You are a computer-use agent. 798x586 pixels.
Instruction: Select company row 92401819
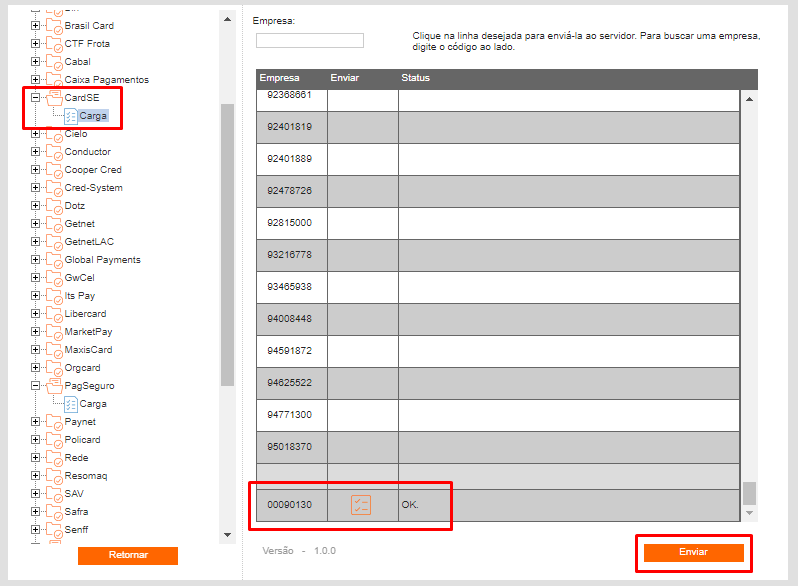pos(498,127)
